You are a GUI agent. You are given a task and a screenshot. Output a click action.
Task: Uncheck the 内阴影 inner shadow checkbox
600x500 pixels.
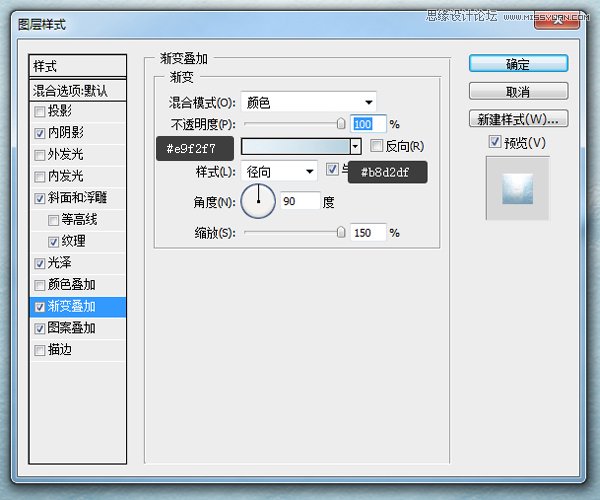pyautogui.click(x=39, y=133)
